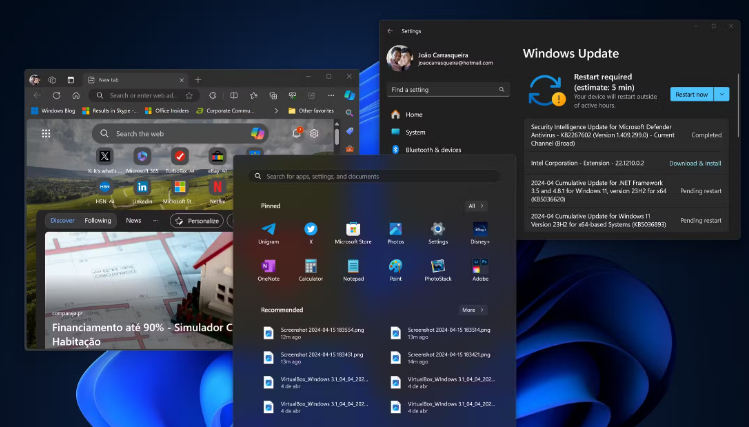Open Windows Blog favorite in Edge
This screenshot has height=427, width=749.
point(53,111)
